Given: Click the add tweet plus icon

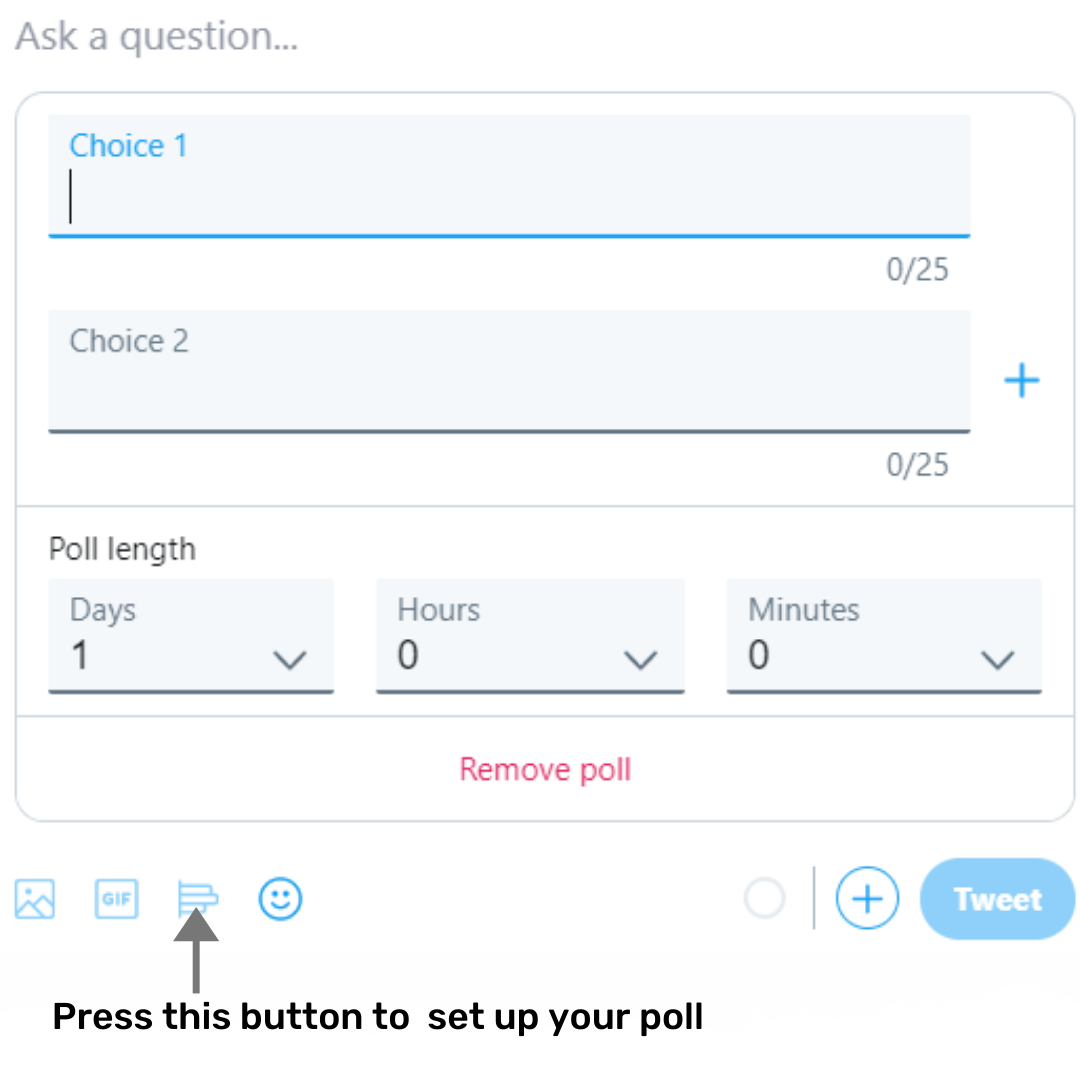Looking at the screenshot, I should (x=867, y=899).
